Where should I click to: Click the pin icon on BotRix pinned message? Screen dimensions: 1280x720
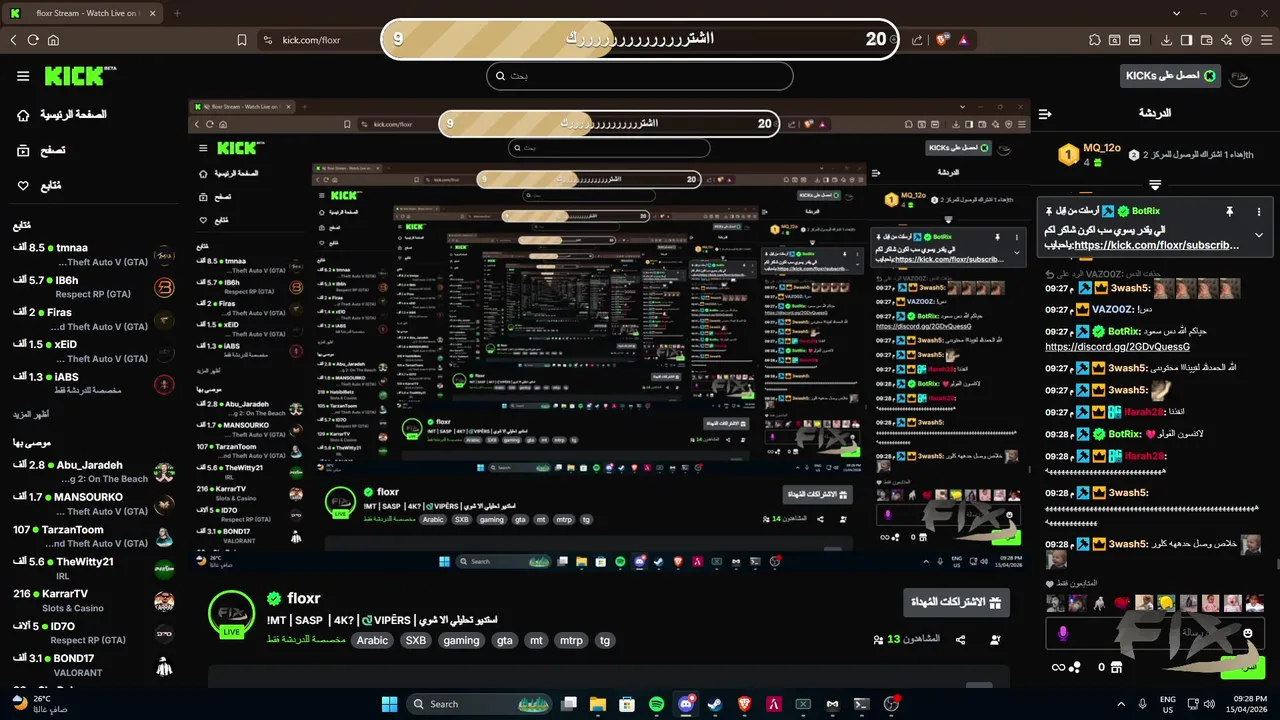click(x=1229, y=212)
